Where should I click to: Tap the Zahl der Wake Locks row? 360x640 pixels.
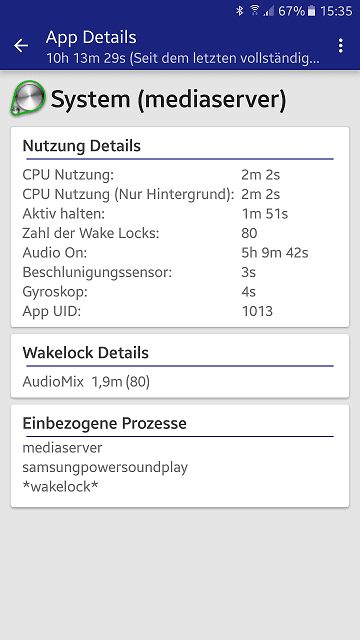[180, 233]
